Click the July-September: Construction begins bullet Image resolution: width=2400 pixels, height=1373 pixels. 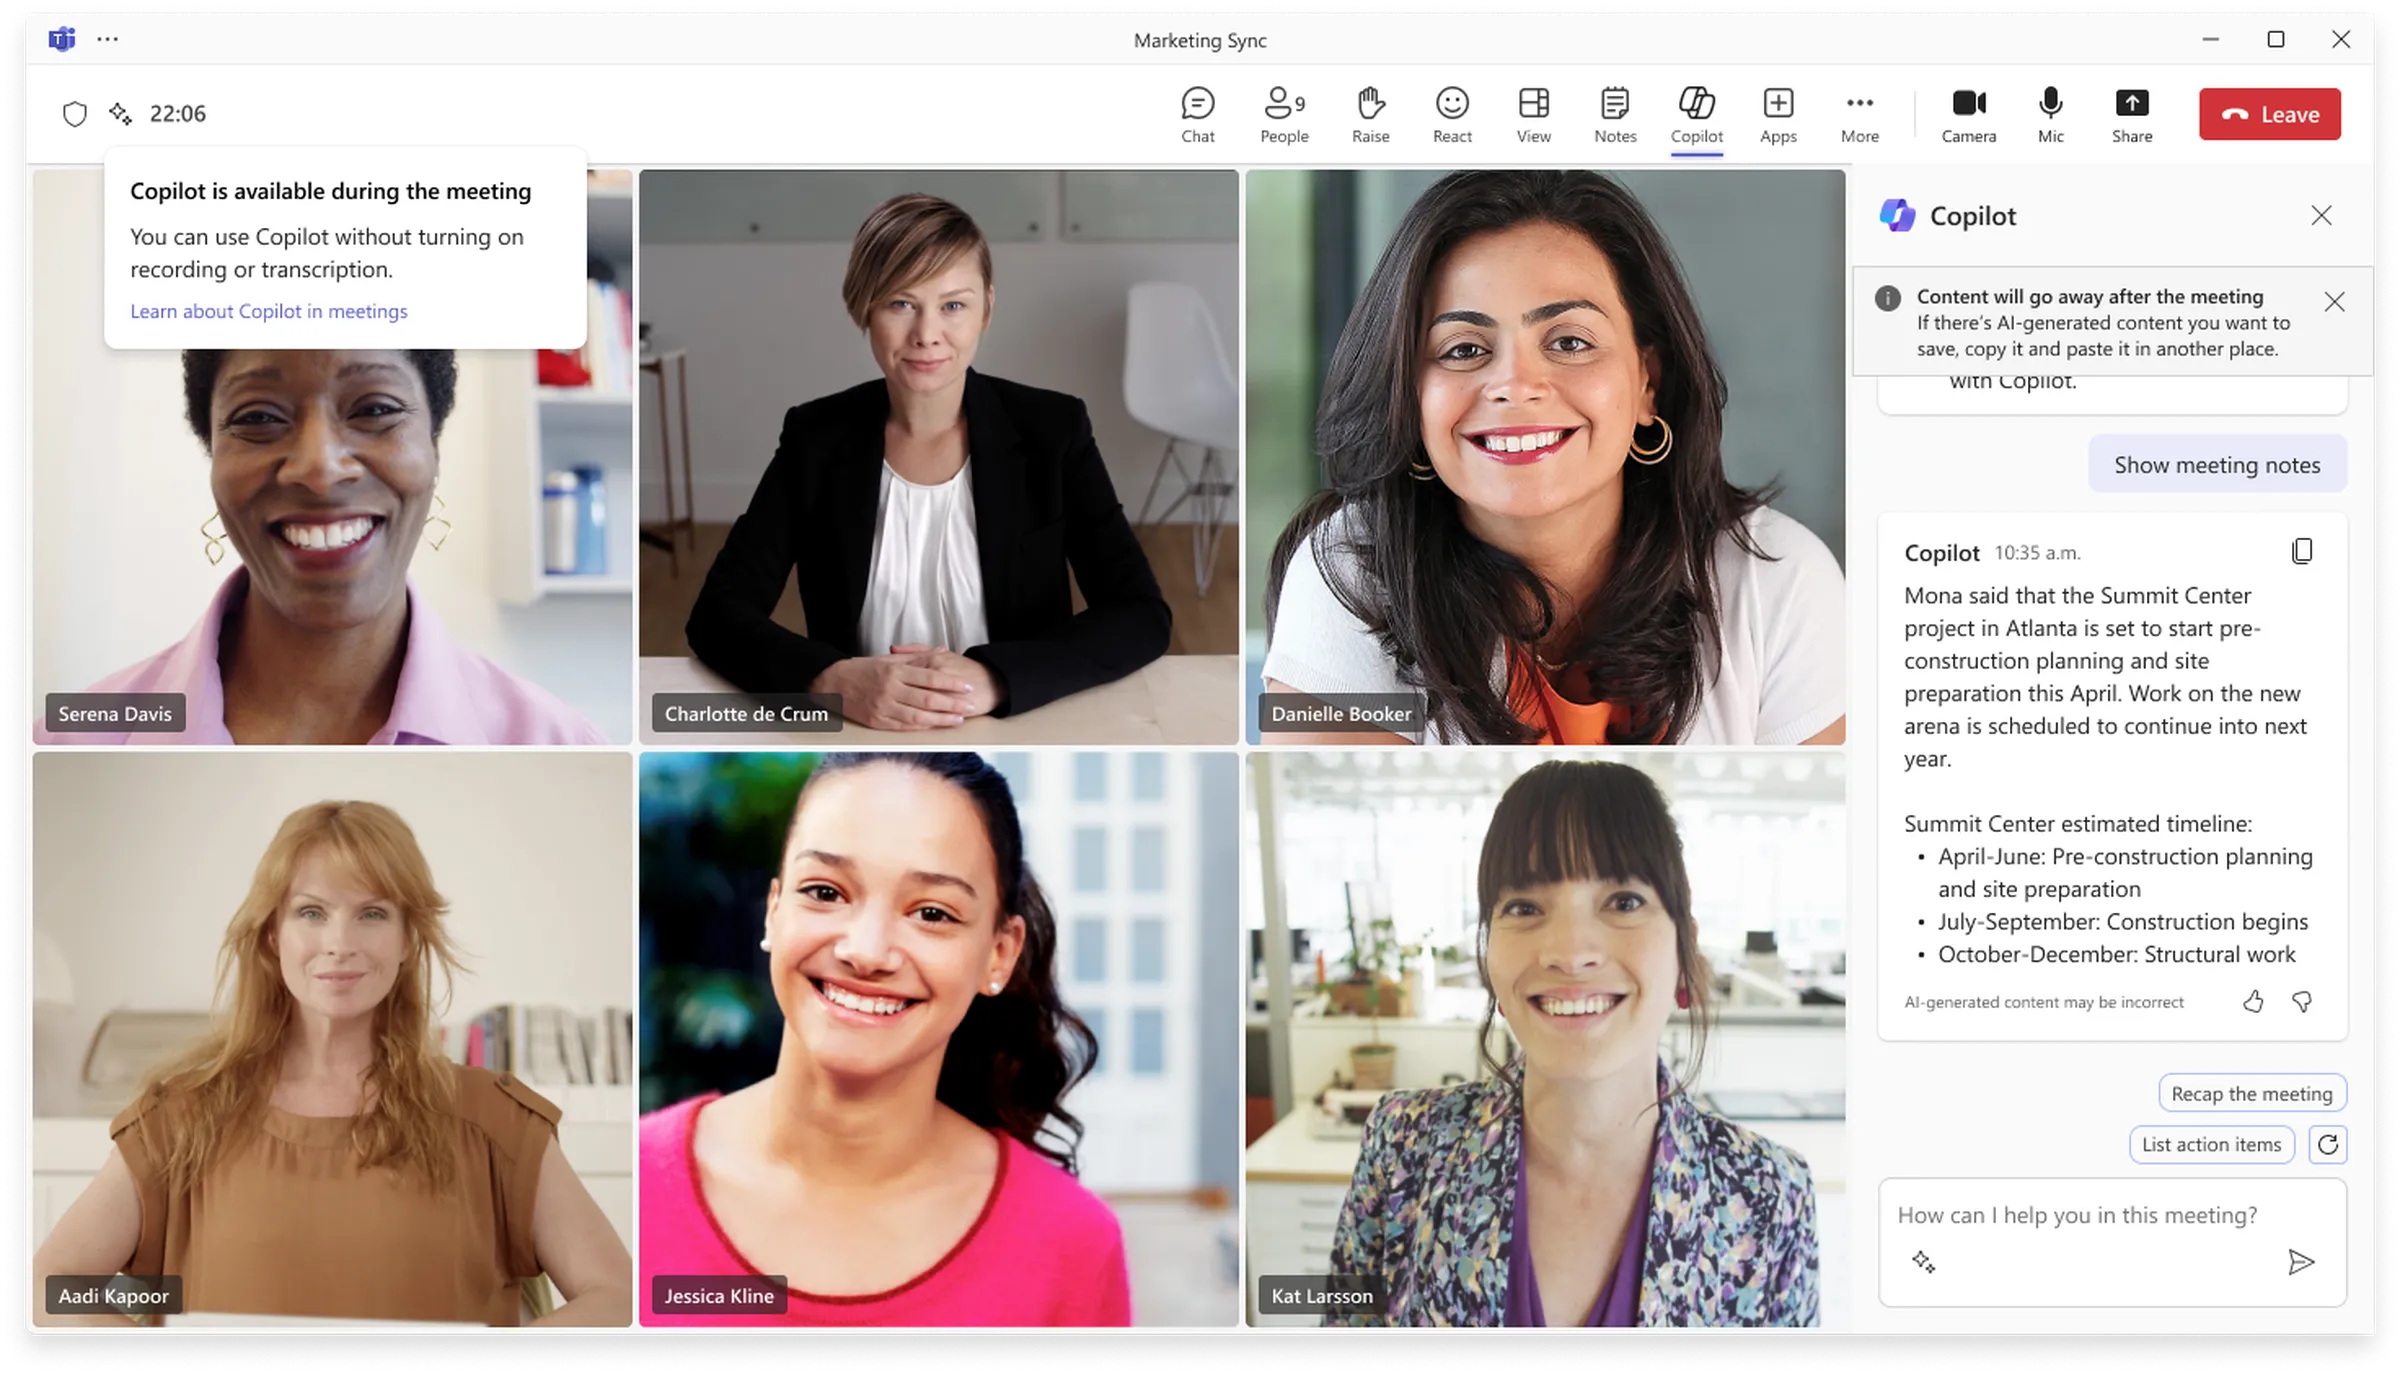pyautogui.click(x=2122, y=921)
